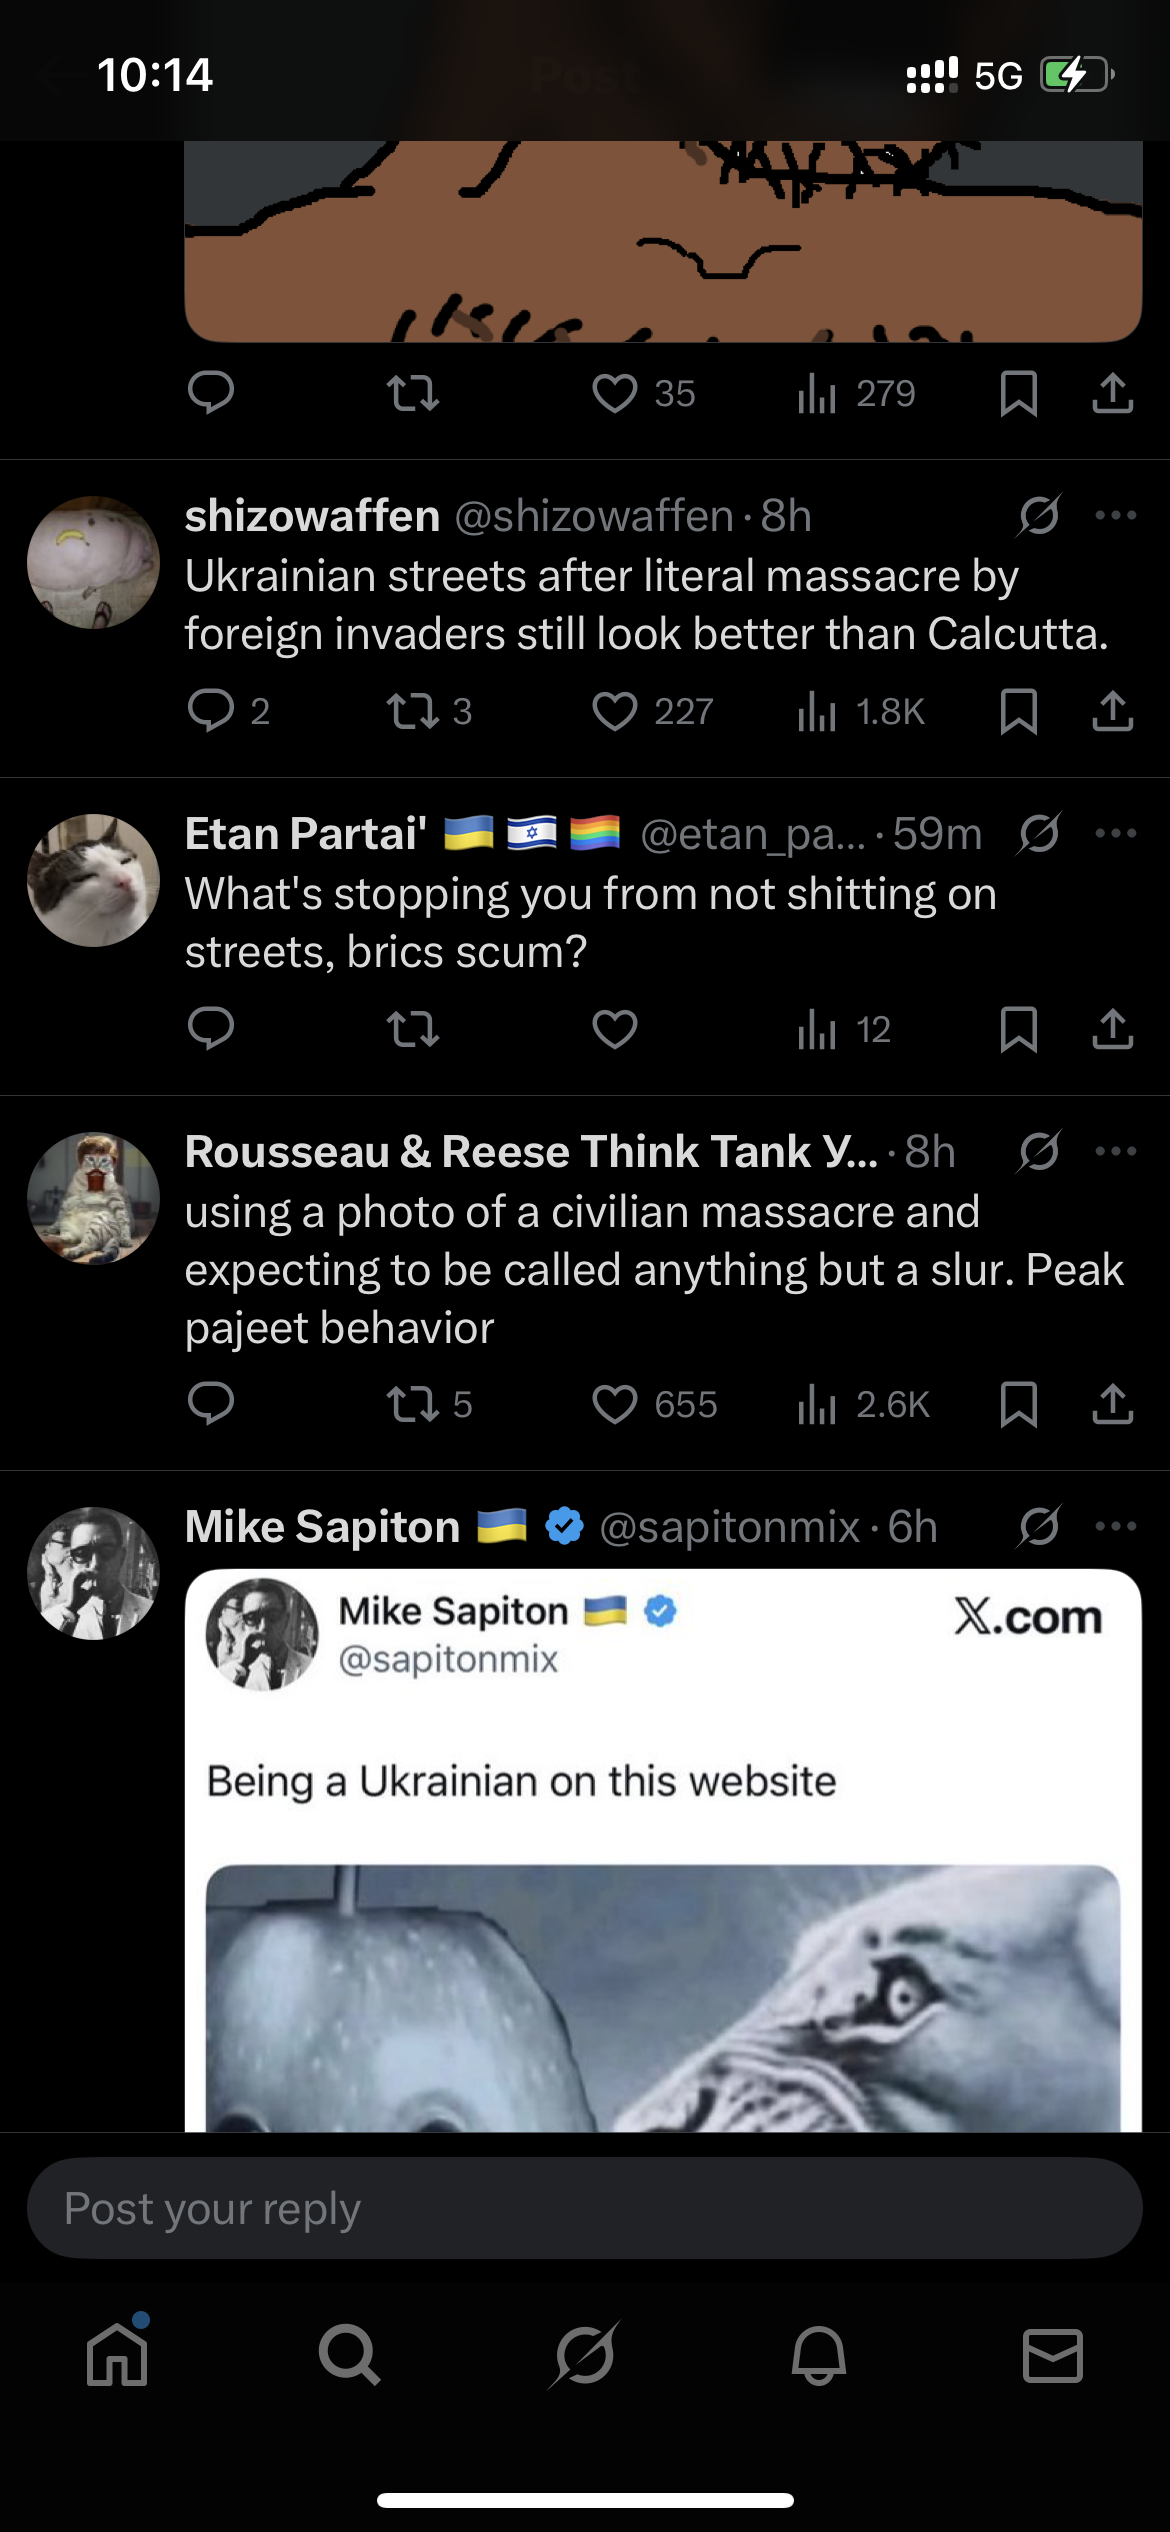This screenshot has width=1170, height=2532.
Task: Open Grok in the bottom navigation bar
Action: pos(585,2355)
